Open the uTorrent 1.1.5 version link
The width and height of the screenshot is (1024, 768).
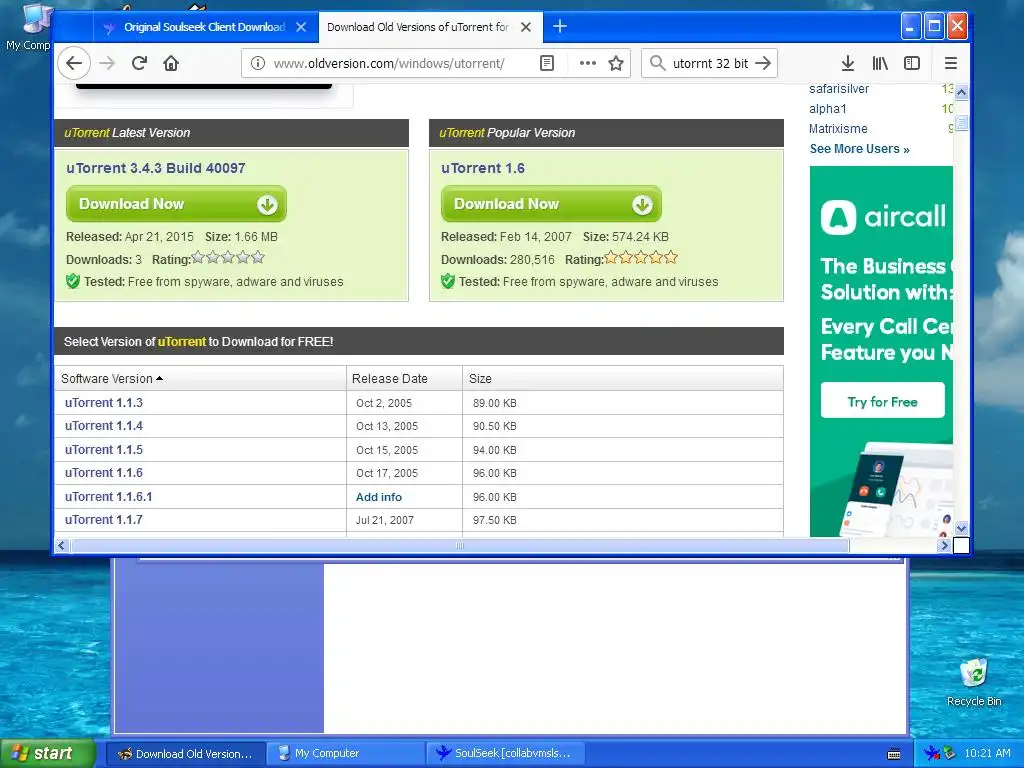(x=104, y=450)
